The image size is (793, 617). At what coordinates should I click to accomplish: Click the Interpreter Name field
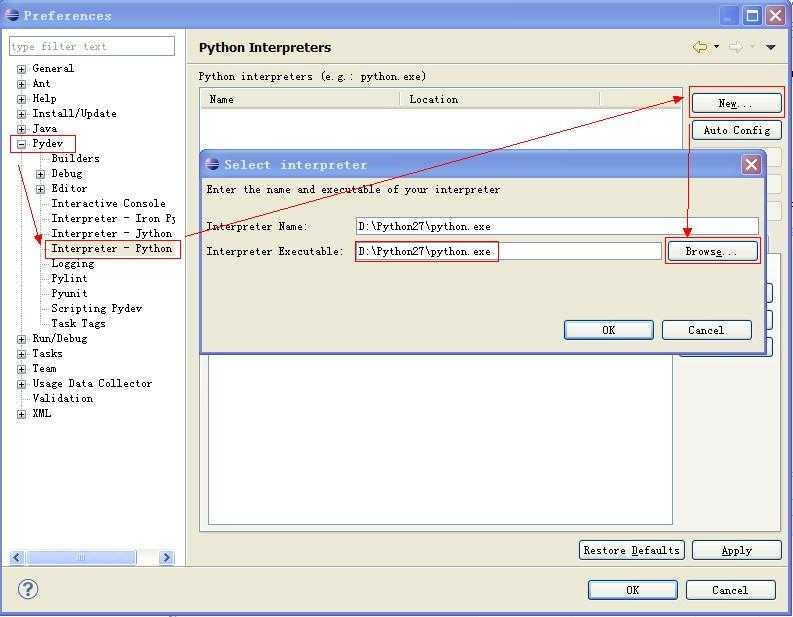pyautogui.click(x=557, y=226)
